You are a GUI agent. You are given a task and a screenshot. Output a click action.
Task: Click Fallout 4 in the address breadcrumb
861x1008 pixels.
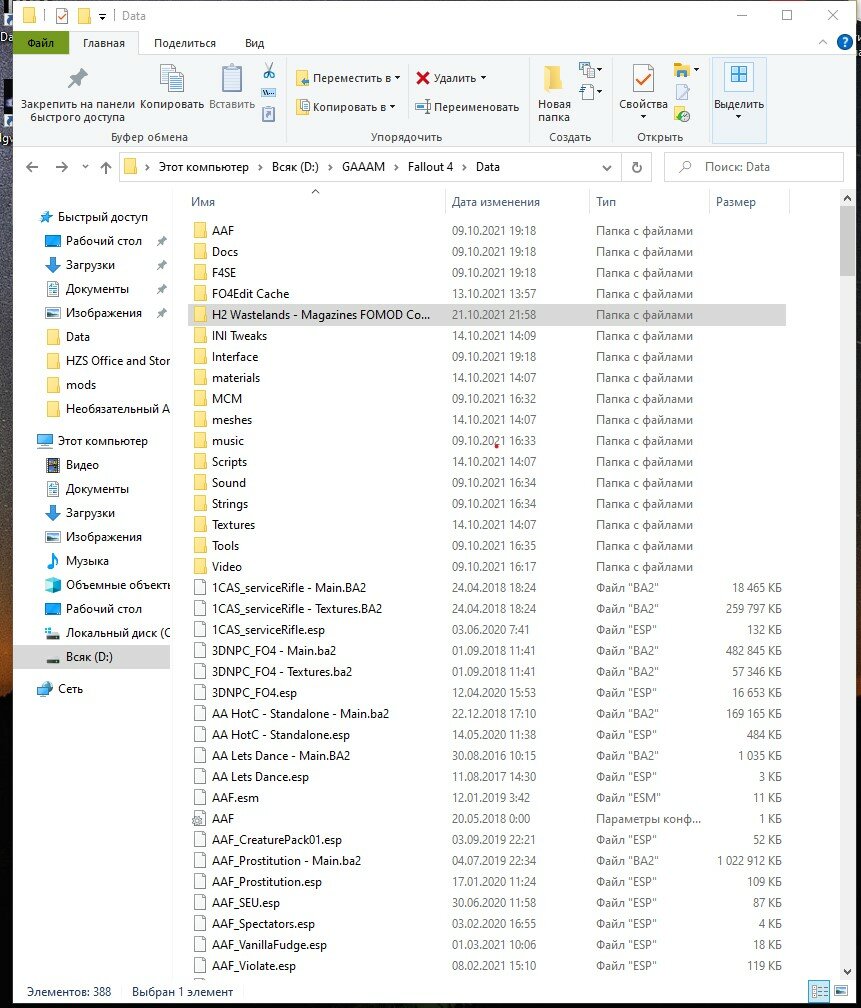click(430, 167)
